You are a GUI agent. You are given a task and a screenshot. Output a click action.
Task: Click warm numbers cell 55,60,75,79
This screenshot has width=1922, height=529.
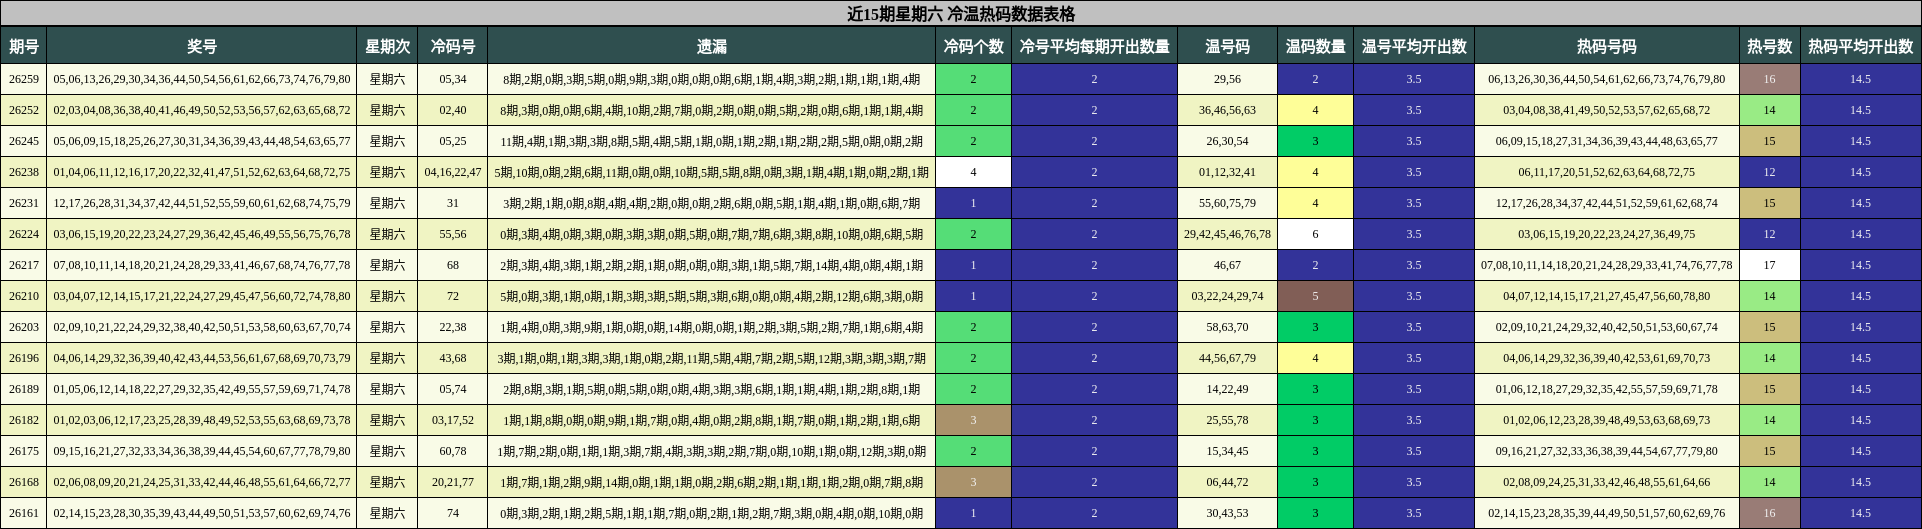tap(1227, 203)
